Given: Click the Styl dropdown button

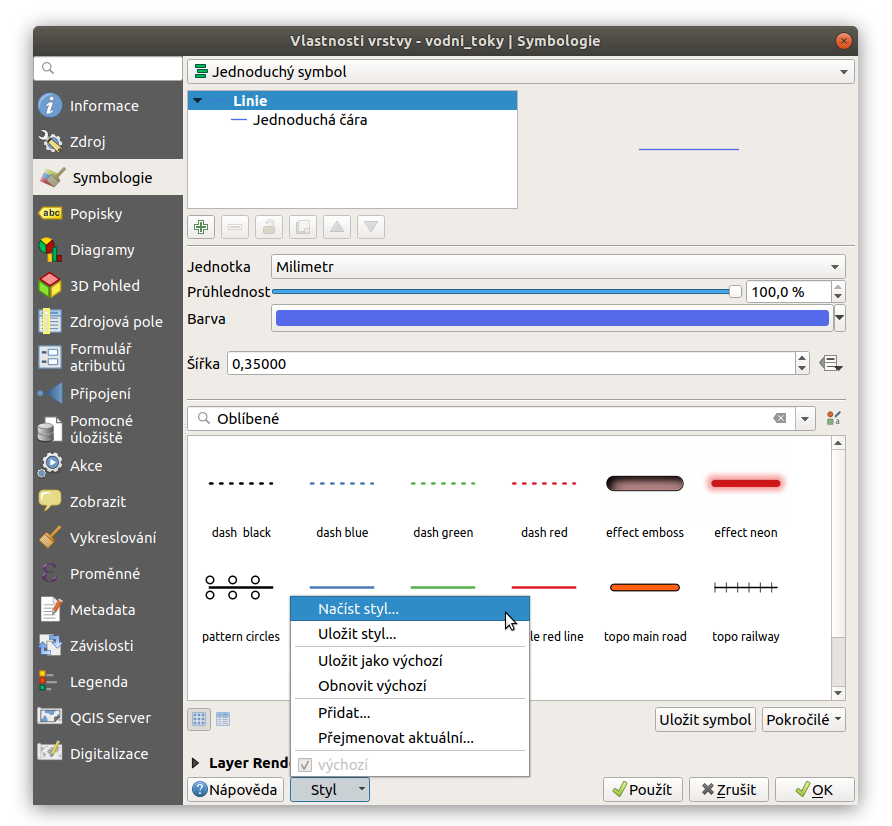Looking at the screenshot, I should pos(330,790).
